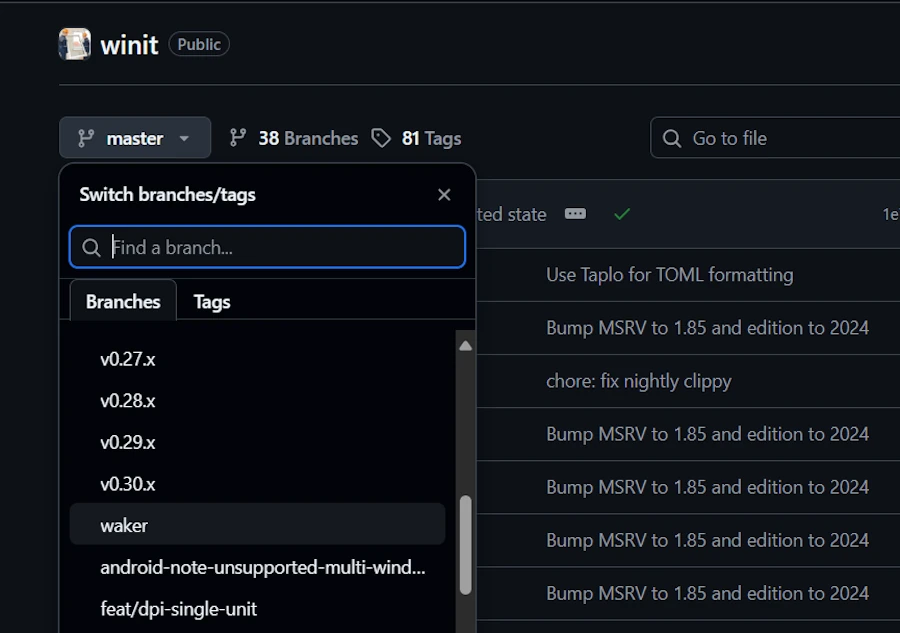Open the 38 Branches link
Viewport: 900px width, 633px height.
click(294, 138)
